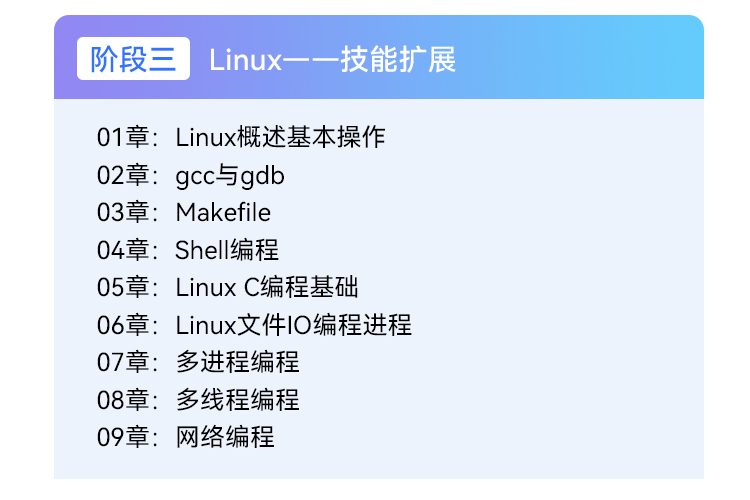Click the 04章 chapter number label

pos(123,250)
